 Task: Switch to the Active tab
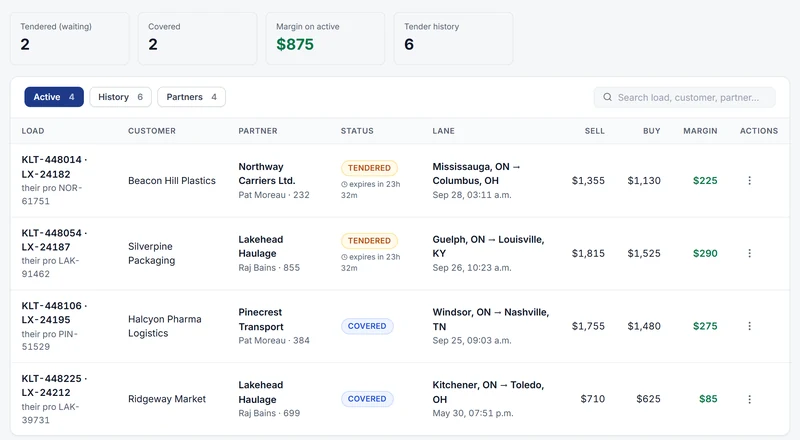[x=54, y=97]
